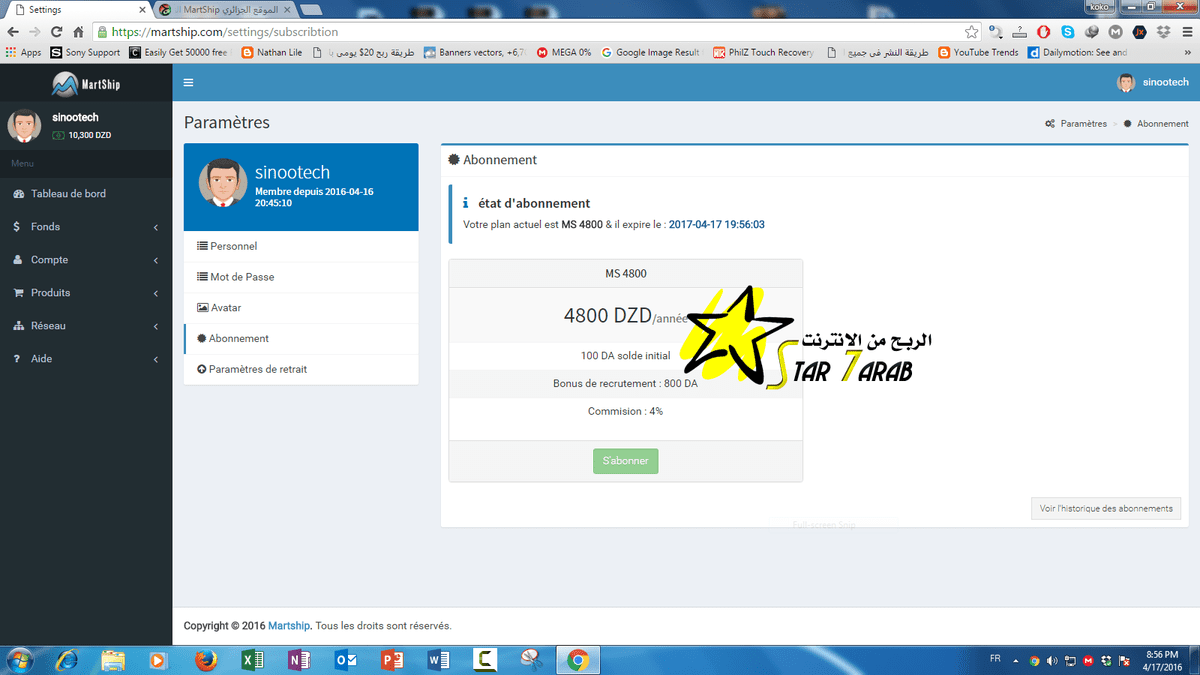Click the Jx extension icon
Image resolution: width=1200 pixels, height=675 pixels.
coord(1138,32)
